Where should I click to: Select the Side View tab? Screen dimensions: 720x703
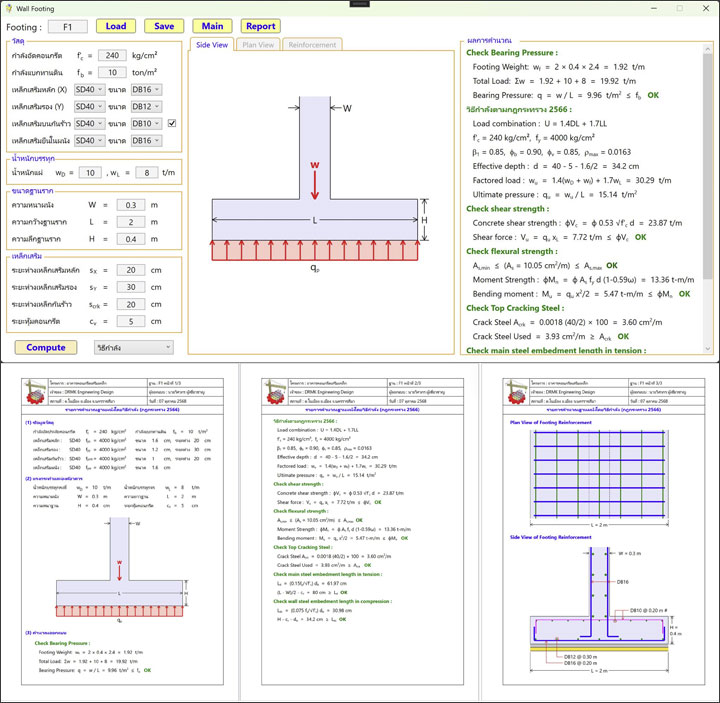click(x=211, y=44)
